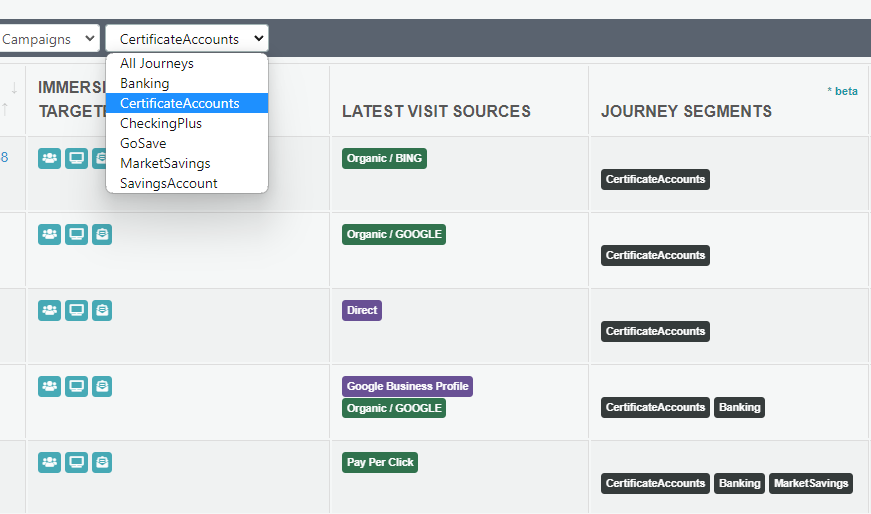This screenshot has width=871, height=514.
Task: Open the Campaigns dropdown
Action: [x=48, y=39]
